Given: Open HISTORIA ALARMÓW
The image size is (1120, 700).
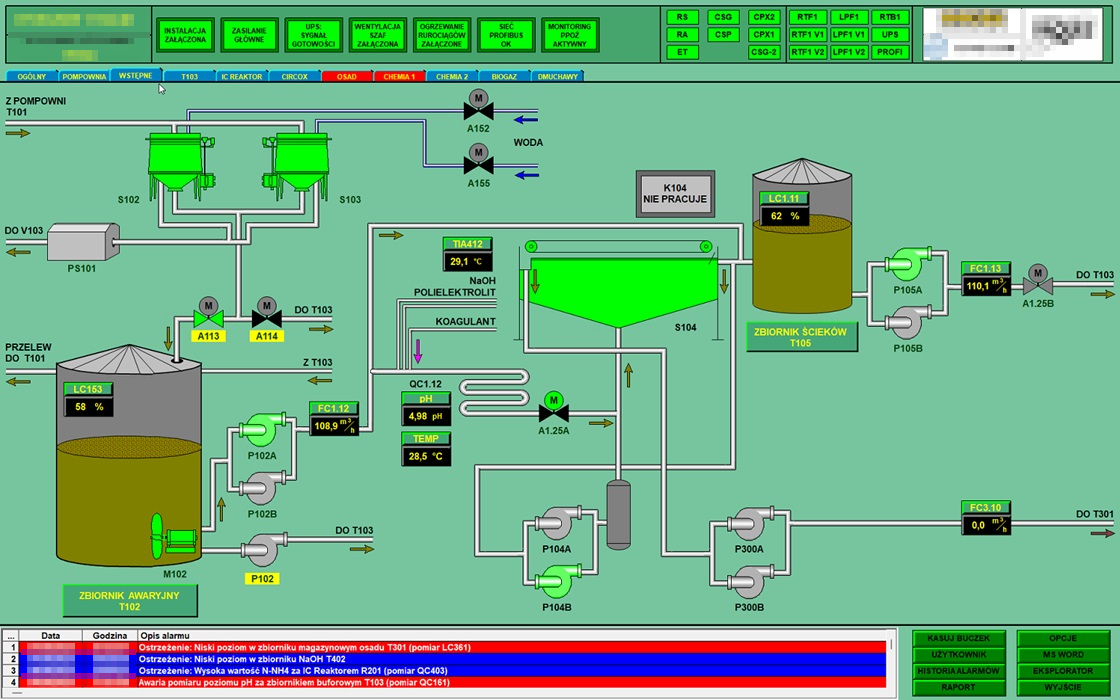Looking at the screenshot, I should click(x=957, y=670).
